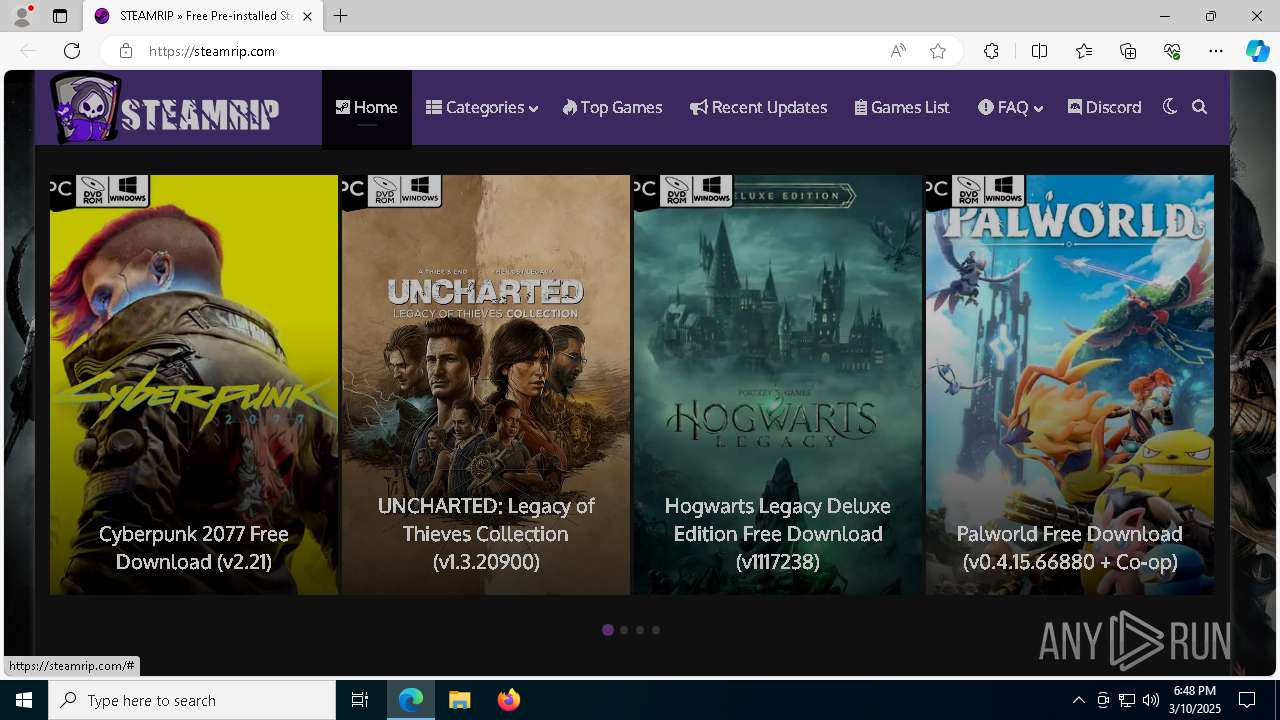
Task: Select the STEAMRIP browser tab
Action: click(x=203, y=16)
